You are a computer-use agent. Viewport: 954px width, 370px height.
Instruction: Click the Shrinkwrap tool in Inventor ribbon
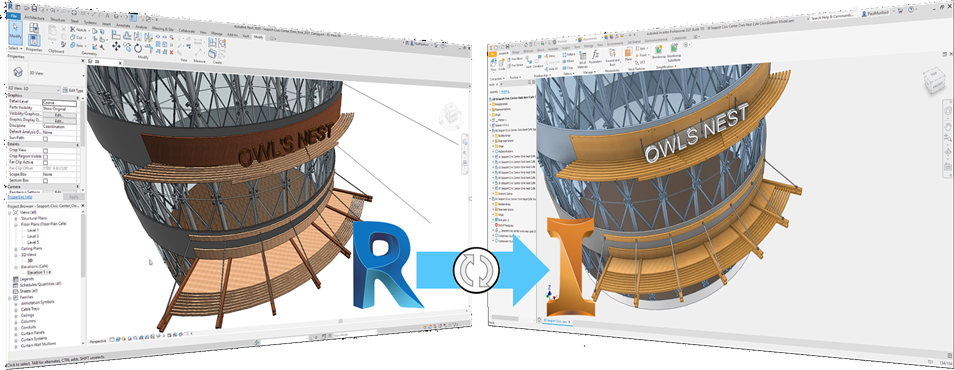click(x=659, y=52)
